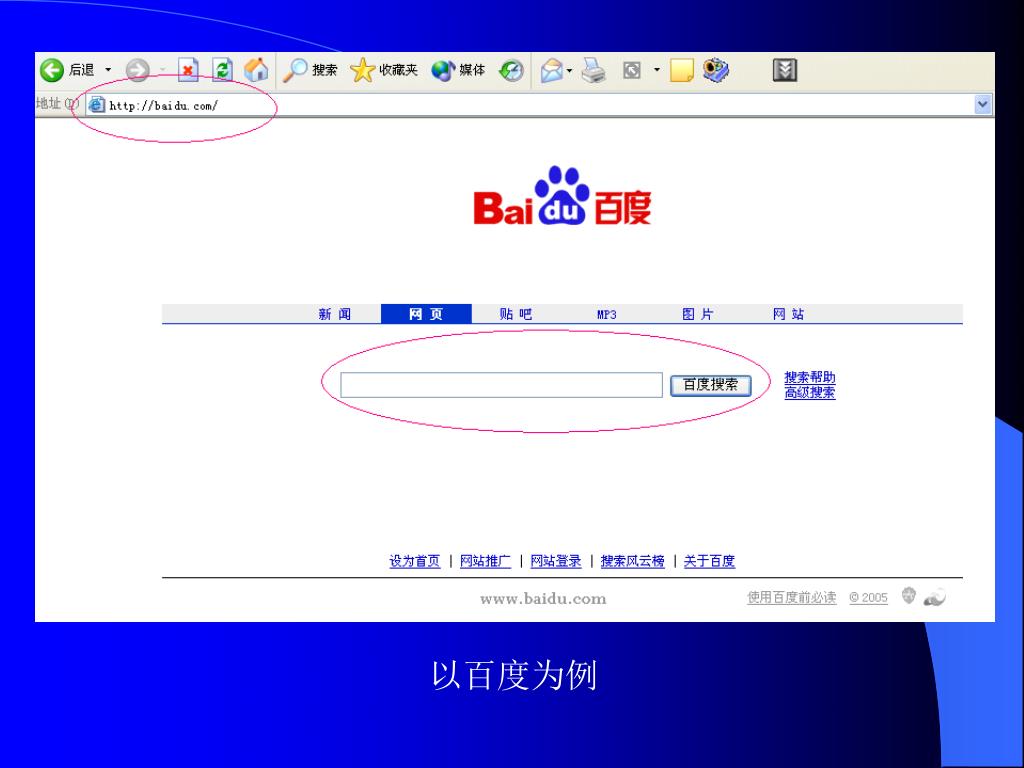Click the Baidu logo

tap(562, 197)
